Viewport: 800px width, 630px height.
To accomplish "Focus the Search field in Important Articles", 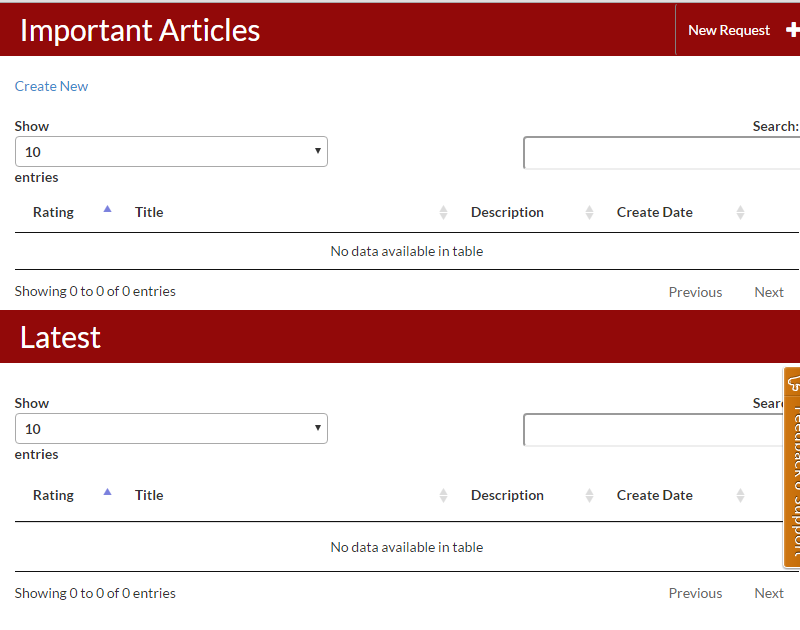I will click(x=661, y=153).
